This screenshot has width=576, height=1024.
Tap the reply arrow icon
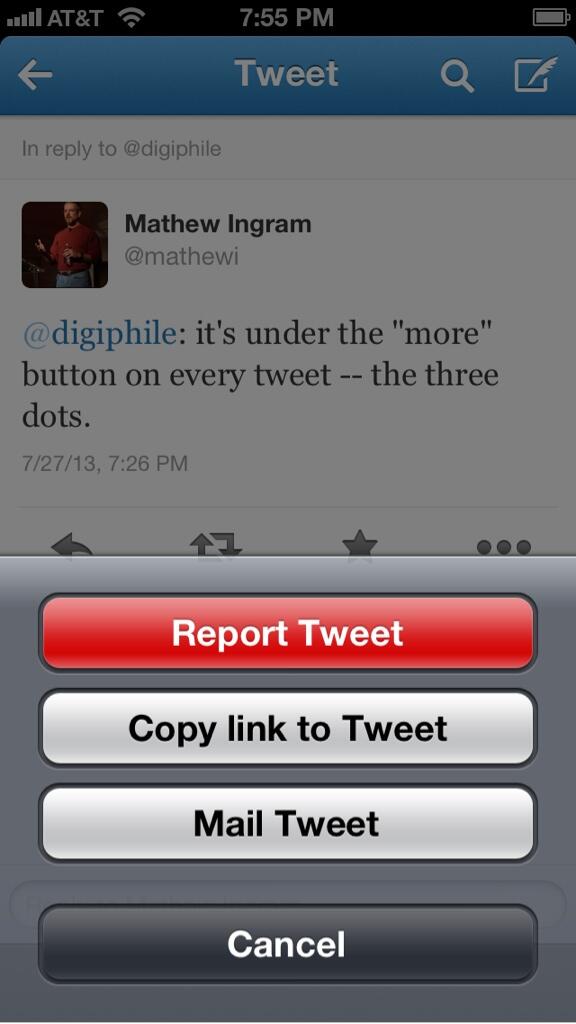(x=71, y=545)
